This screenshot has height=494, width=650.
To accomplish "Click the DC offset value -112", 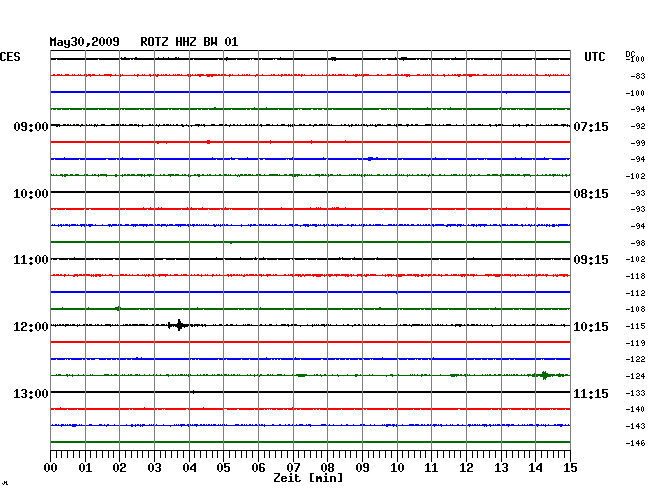I will click(x=635, y=293).
